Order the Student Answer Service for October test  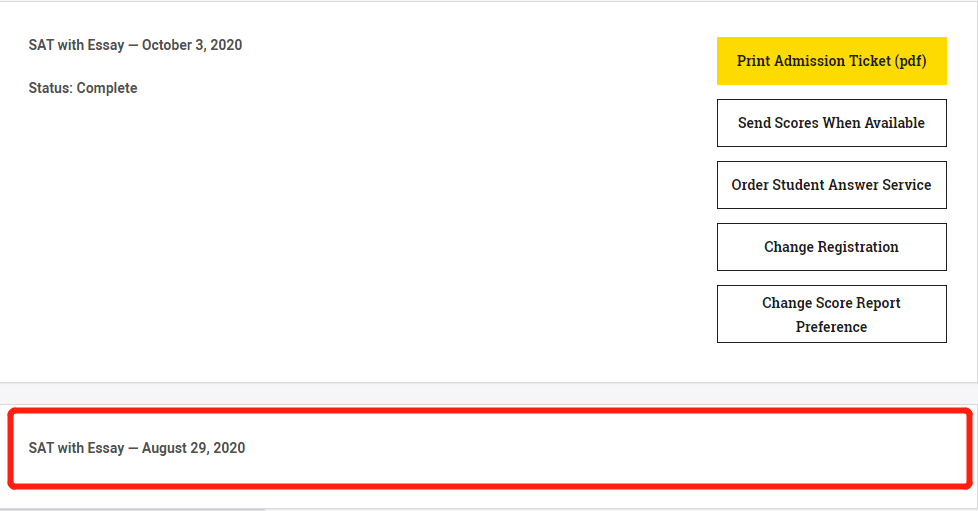click(831, 185)
